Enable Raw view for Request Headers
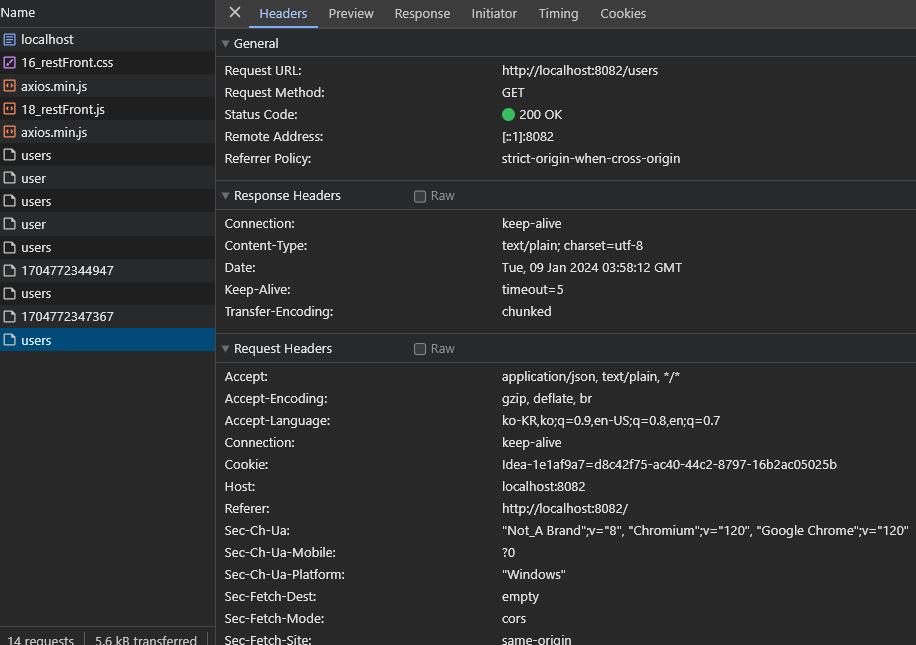 419,349
